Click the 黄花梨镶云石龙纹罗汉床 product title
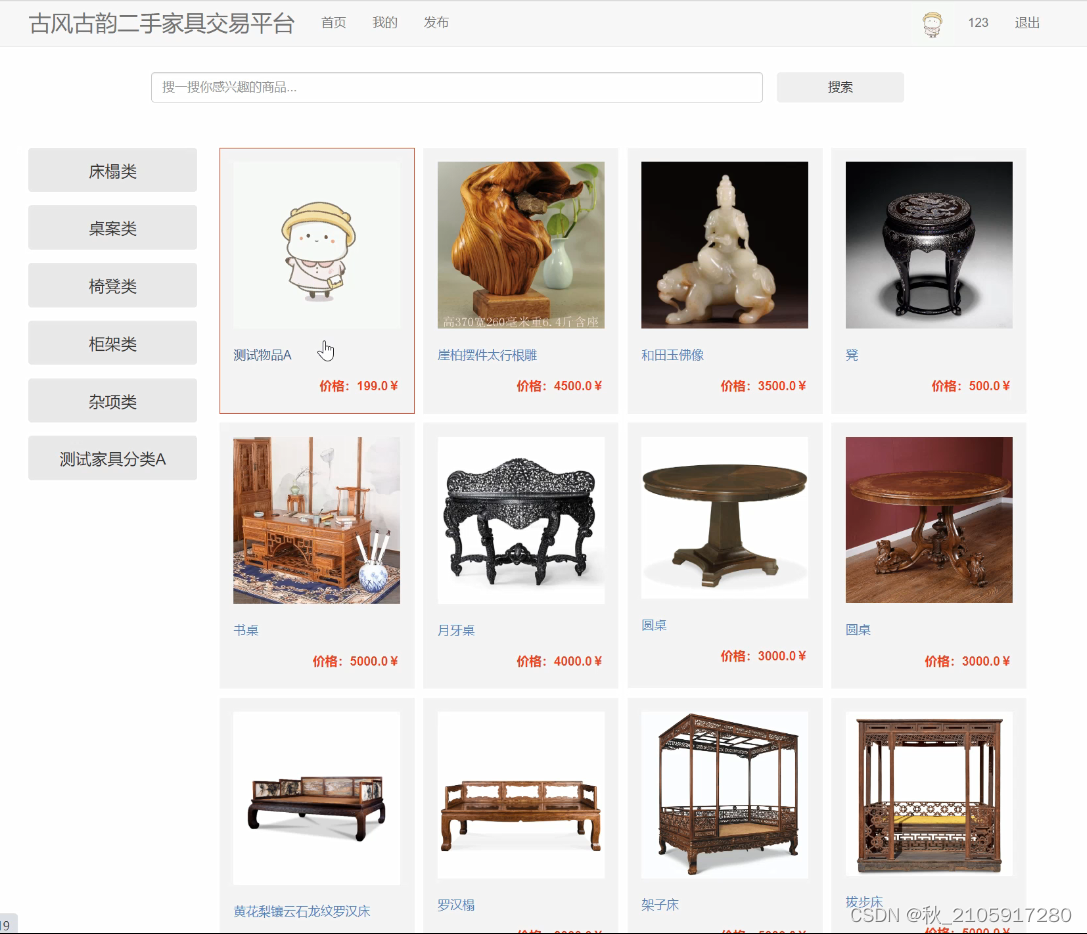 point(302,911)
